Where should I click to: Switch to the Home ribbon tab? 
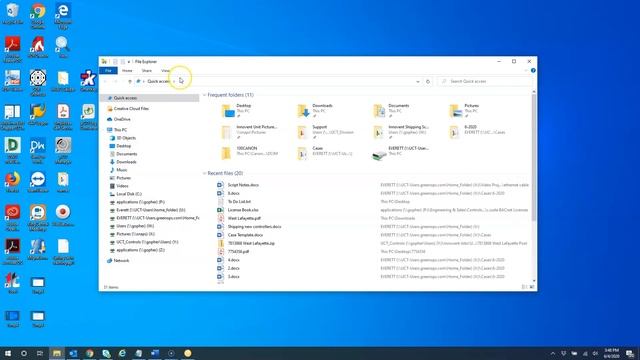coord(127,71)
